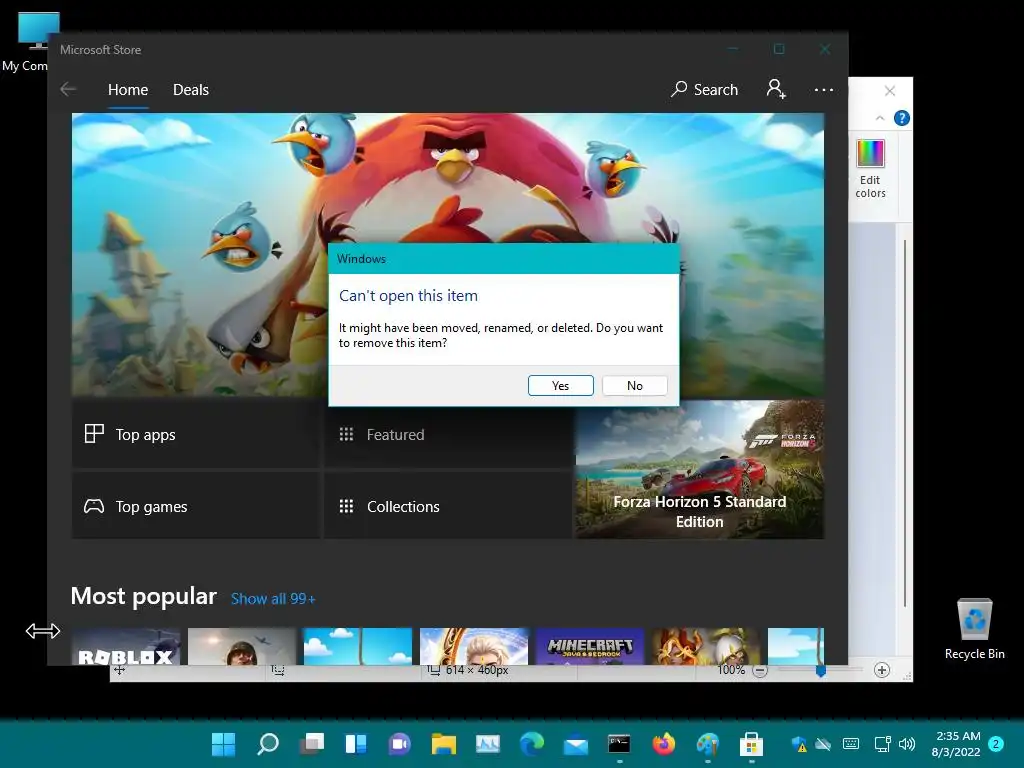Viewport: 1024px width, 768px height.
Task: Launch Firefox from the taskbar
Action: [664, 744]
